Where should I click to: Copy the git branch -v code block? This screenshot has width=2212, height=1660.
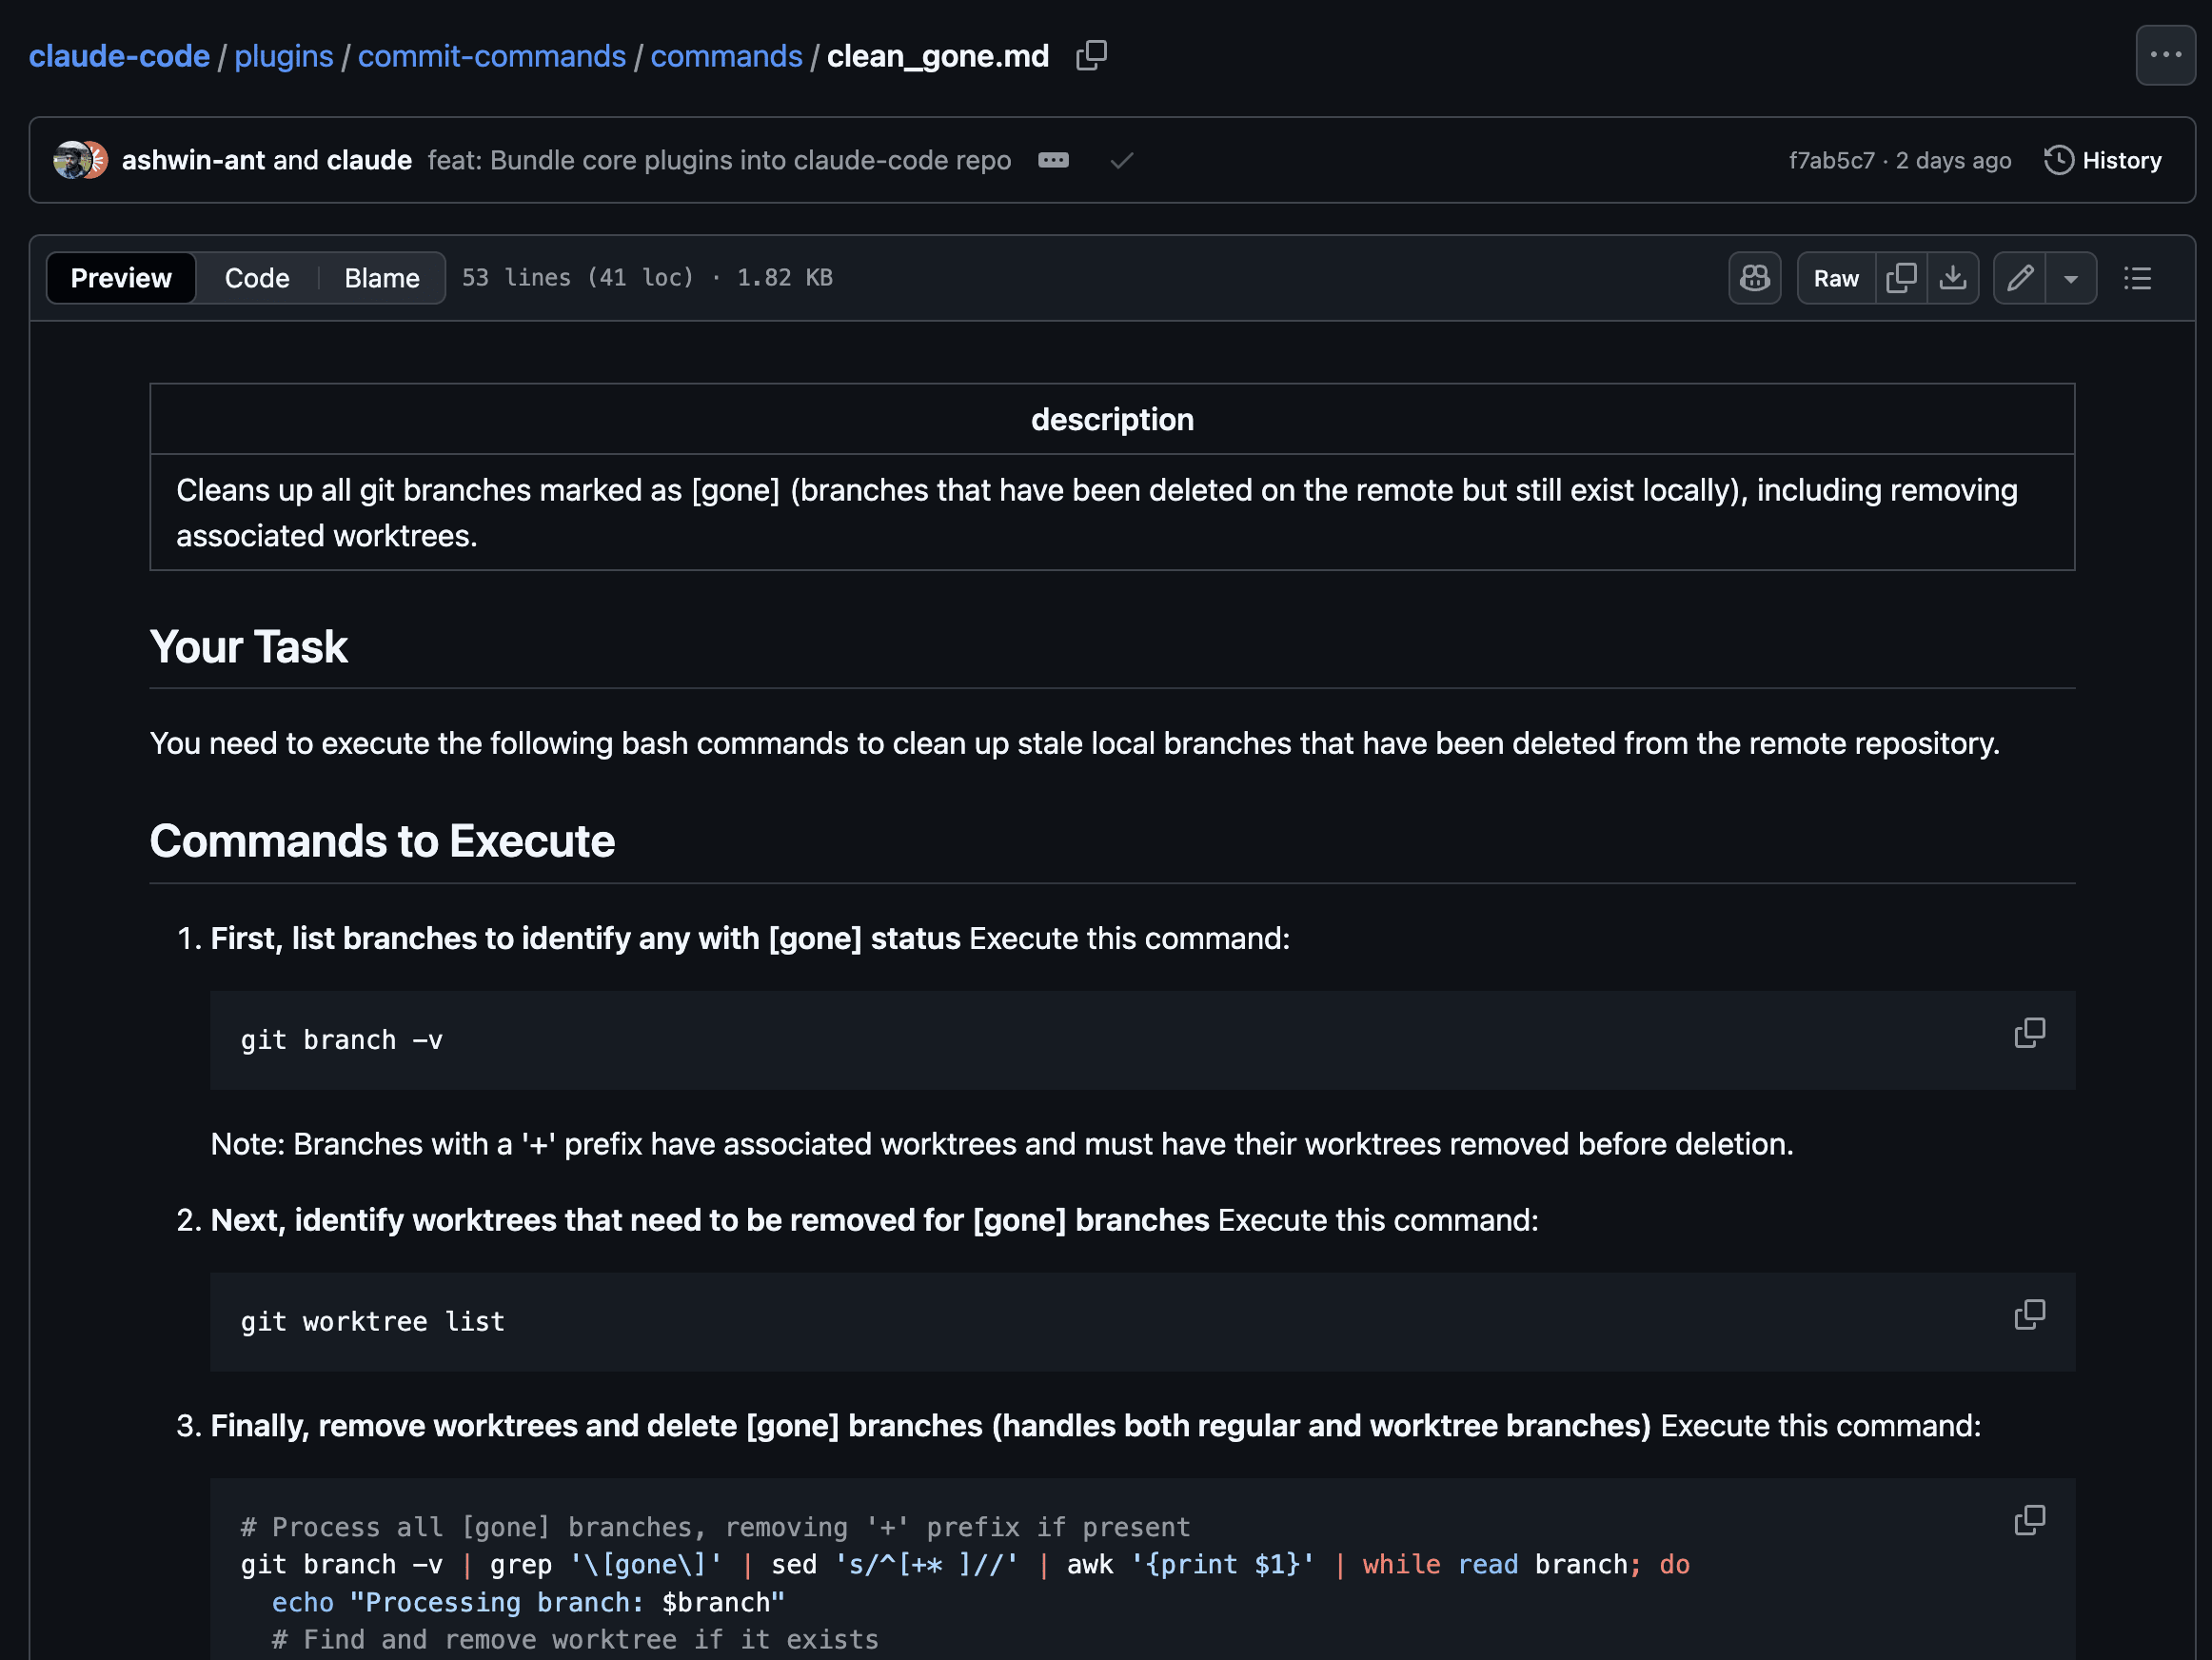[2029, 1033]
